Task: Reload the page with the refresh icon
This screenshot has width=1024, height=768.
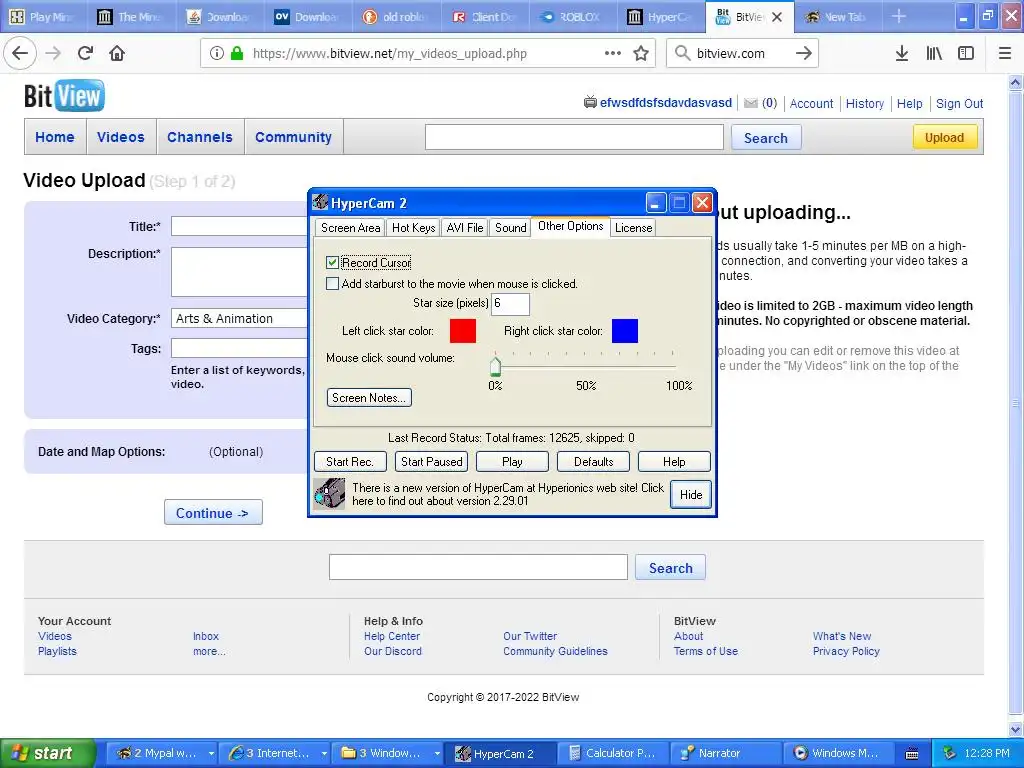Action: tap(85, 54)
